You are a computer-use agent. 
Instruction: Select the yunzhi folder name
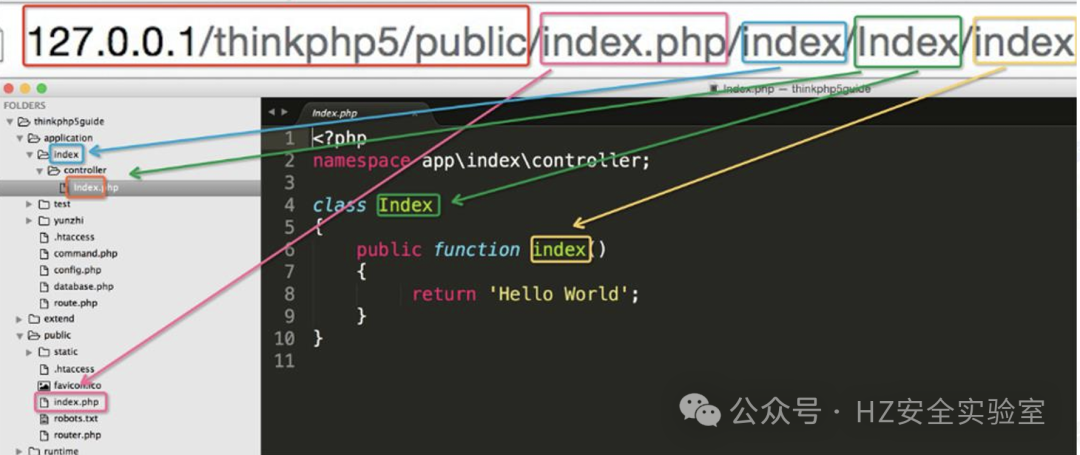(69, 220)
